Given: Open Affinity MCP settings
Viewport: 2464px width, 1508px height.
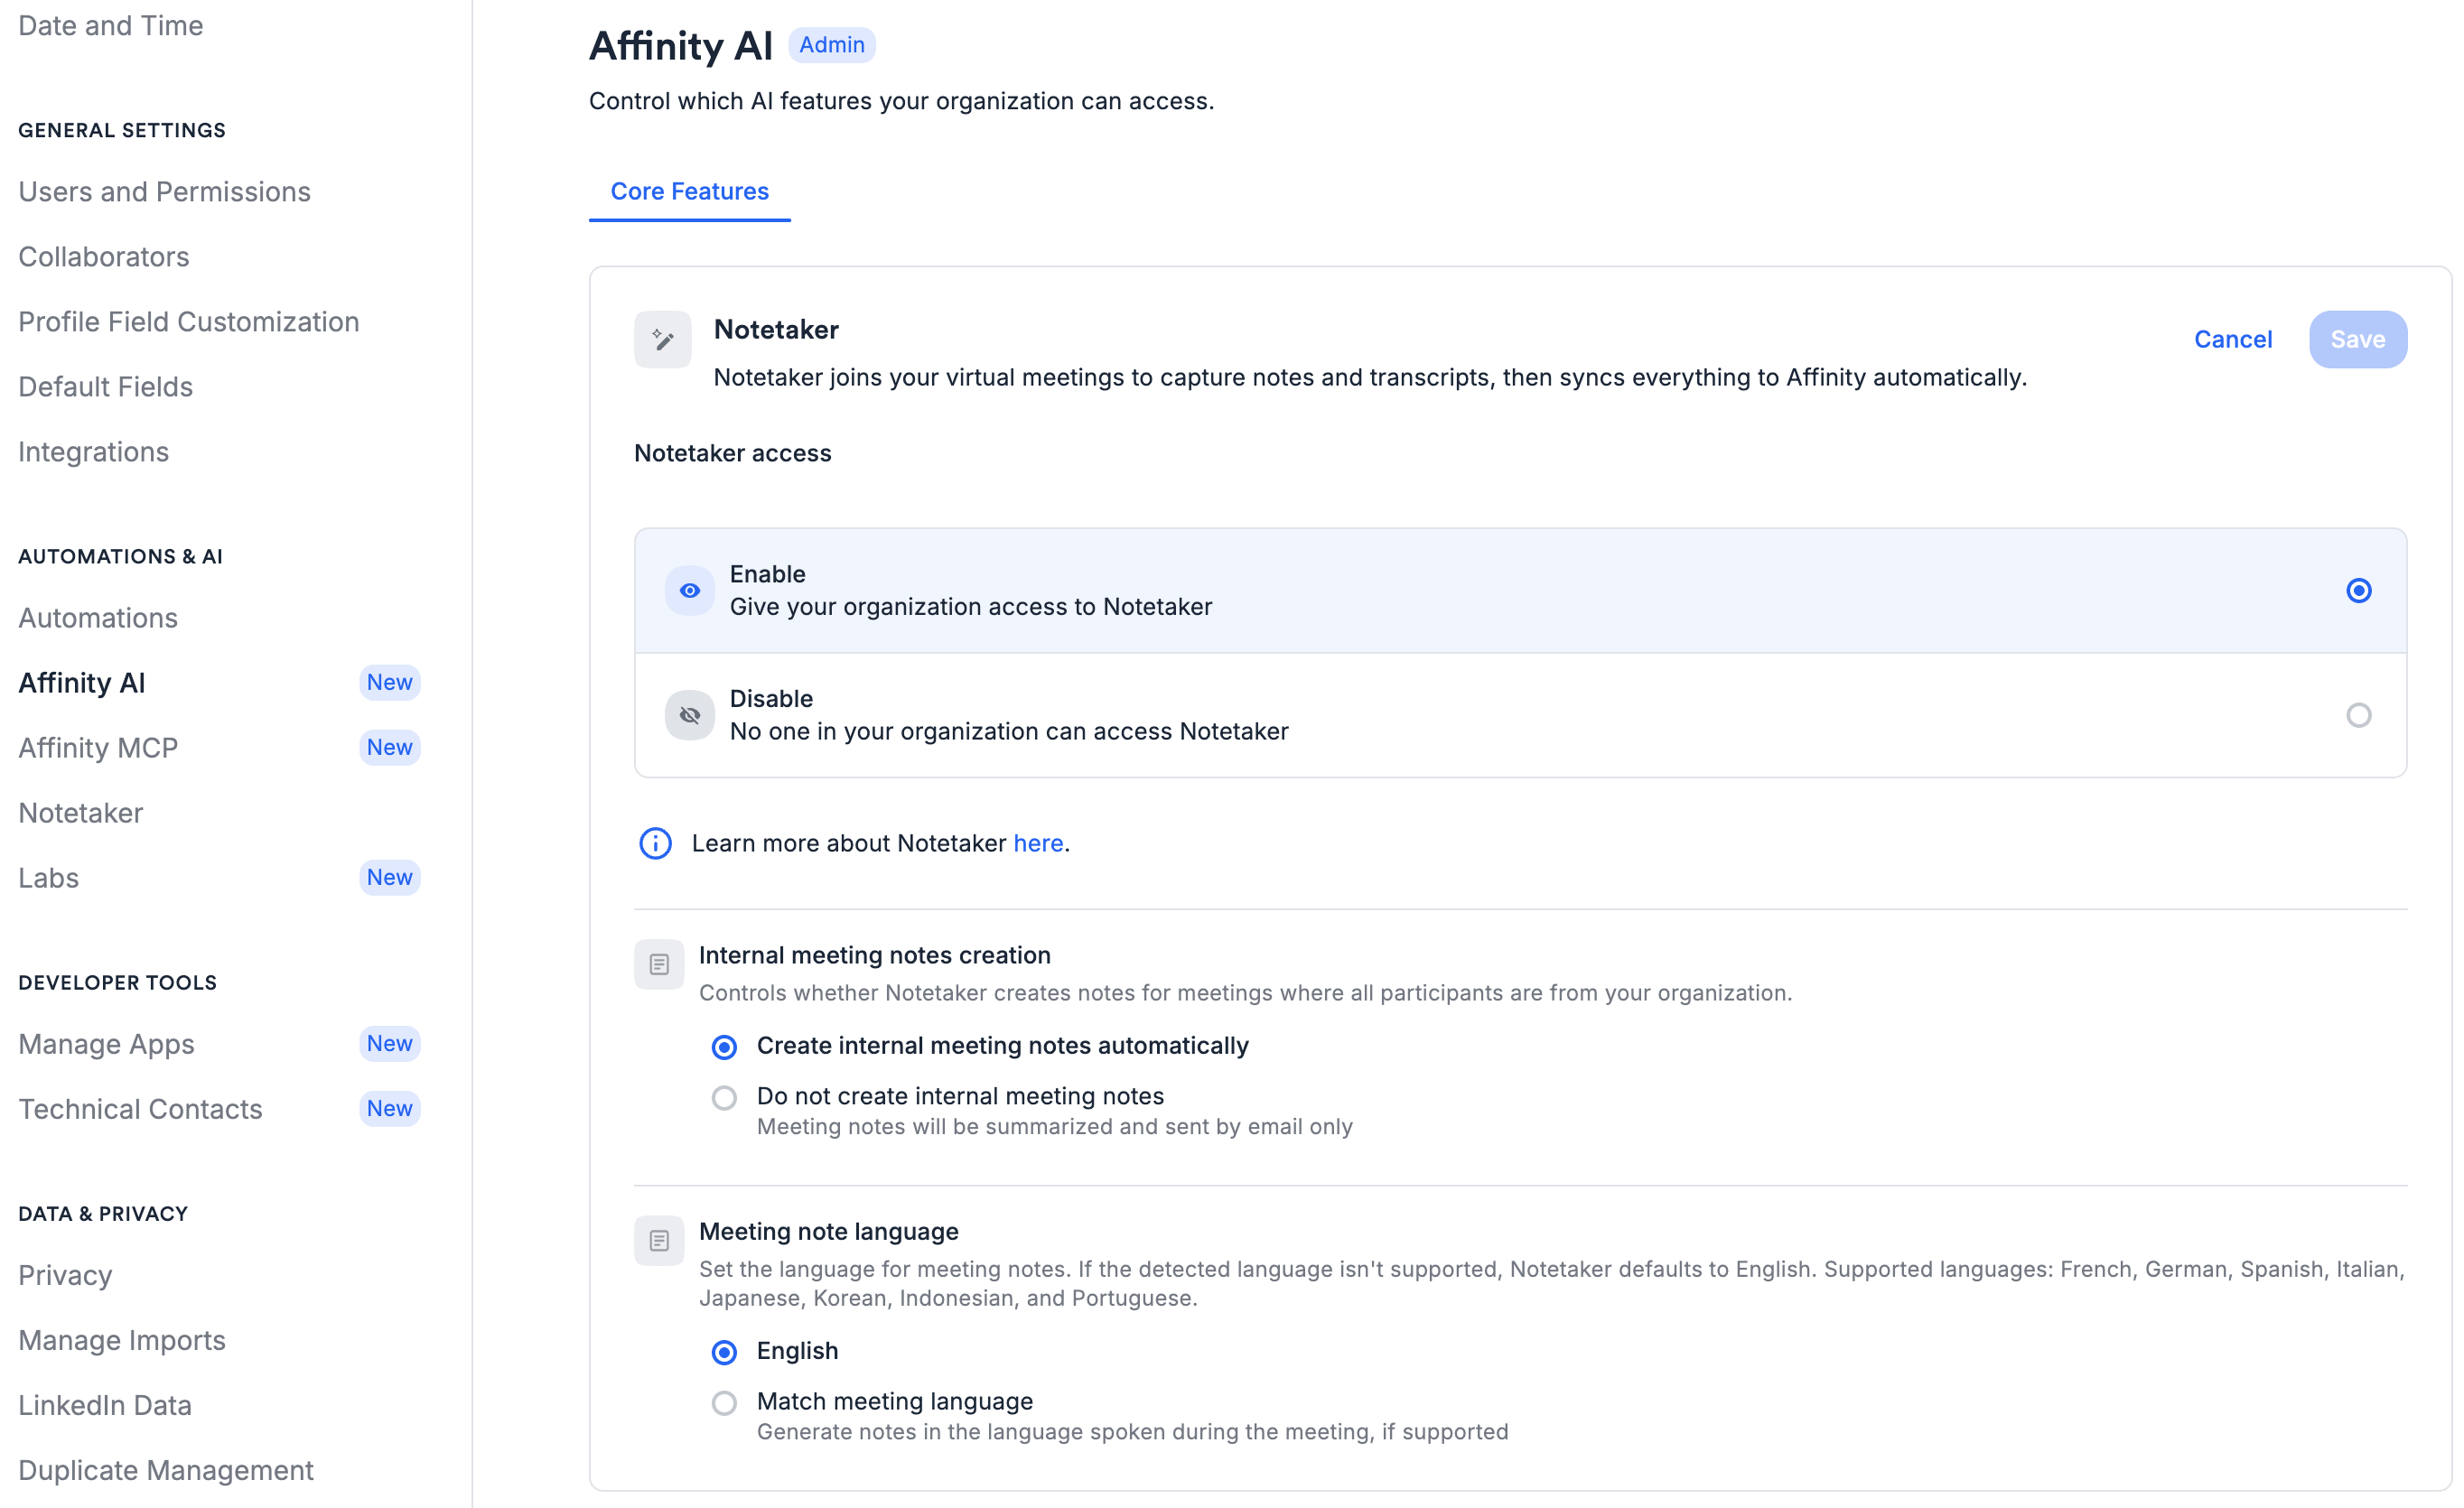Looking at the screenshot, I should point(98,747).
